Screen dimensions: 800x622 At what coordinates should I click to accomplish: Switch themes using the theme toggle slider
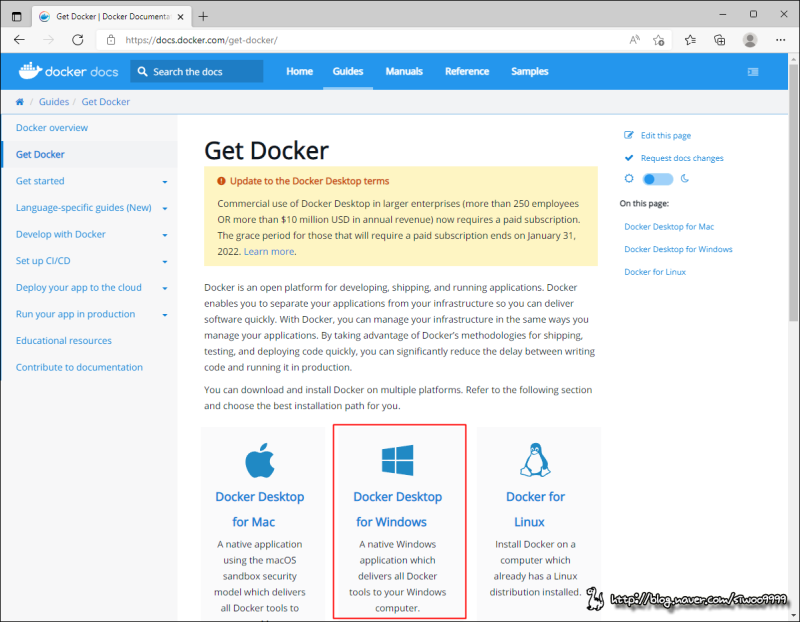pyautogui.click(x=658, y=176)
